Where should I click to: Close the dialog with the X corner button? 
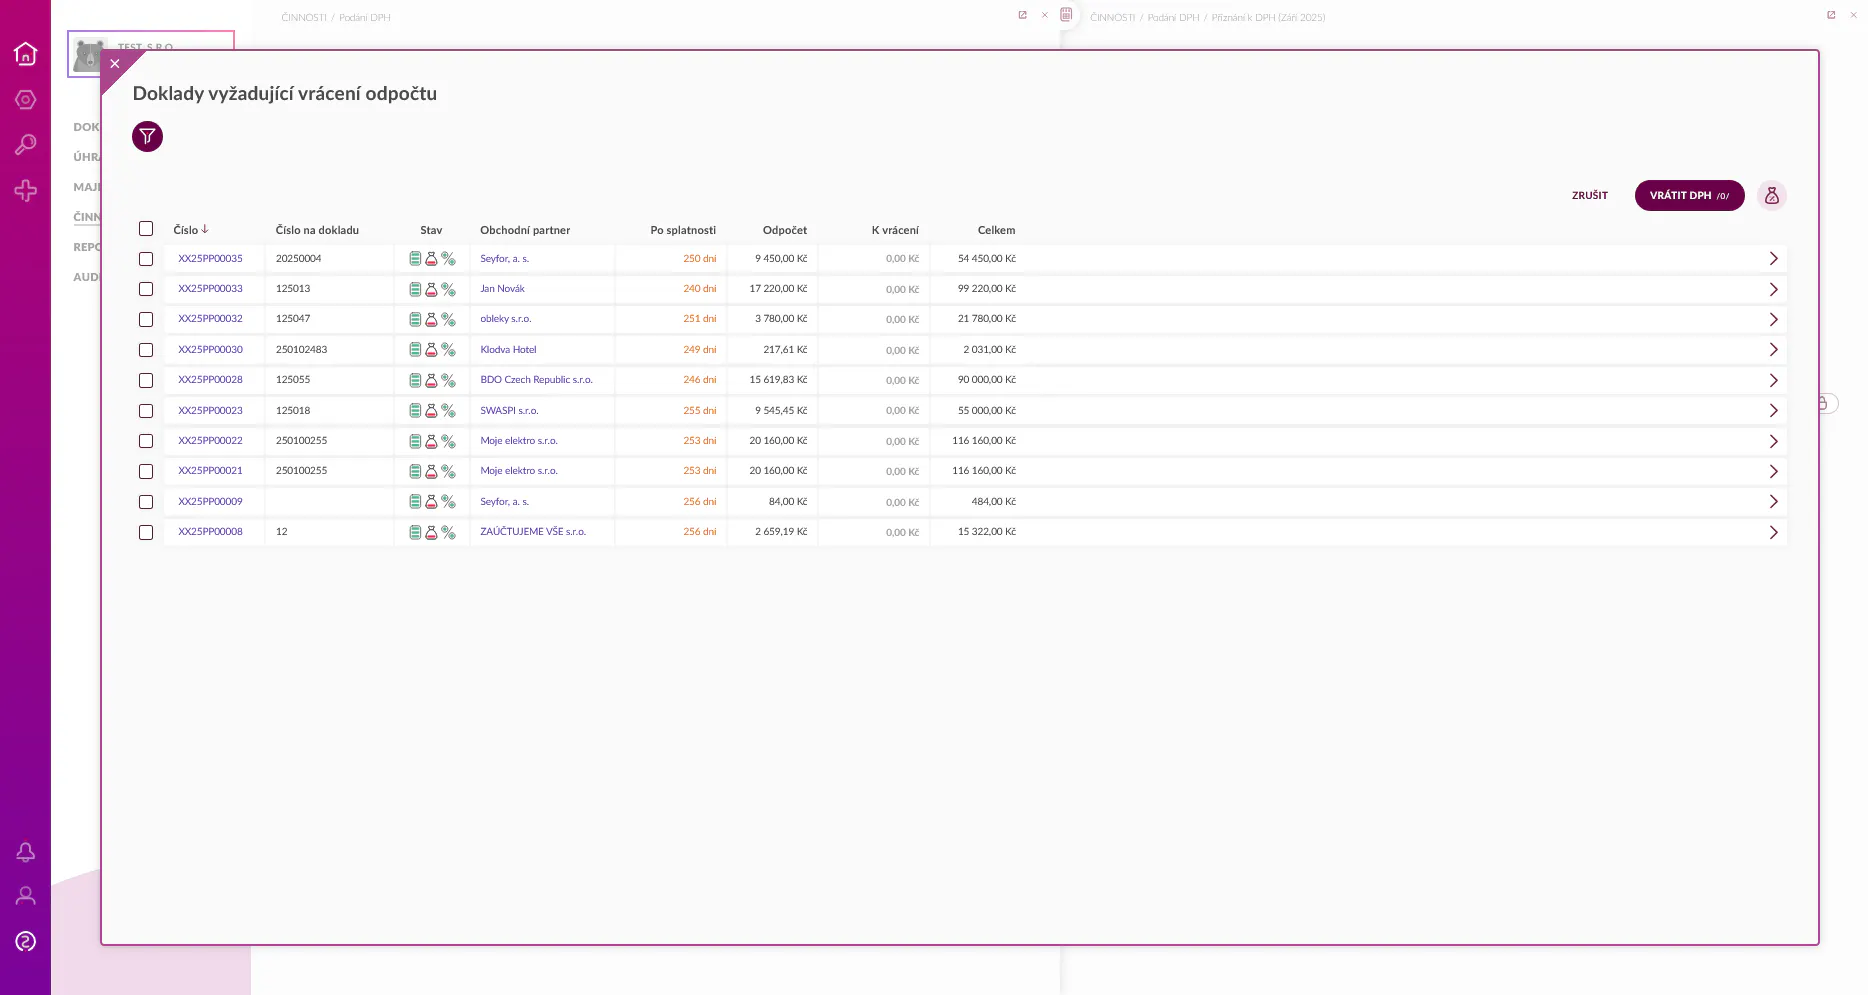[115, 64]
